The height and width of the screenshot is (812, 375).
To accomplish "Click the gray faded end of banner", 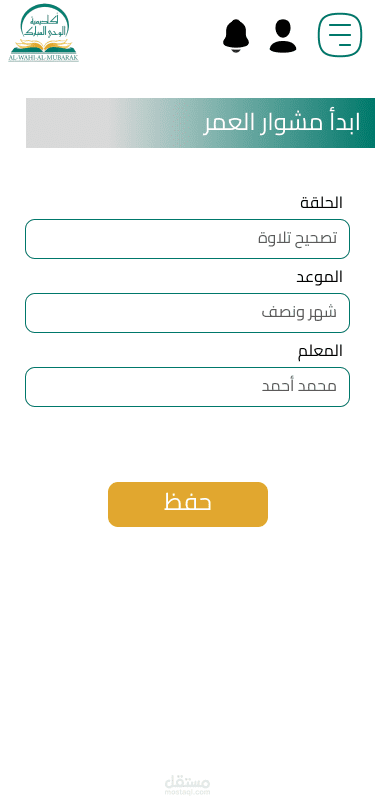I will 73,123.
